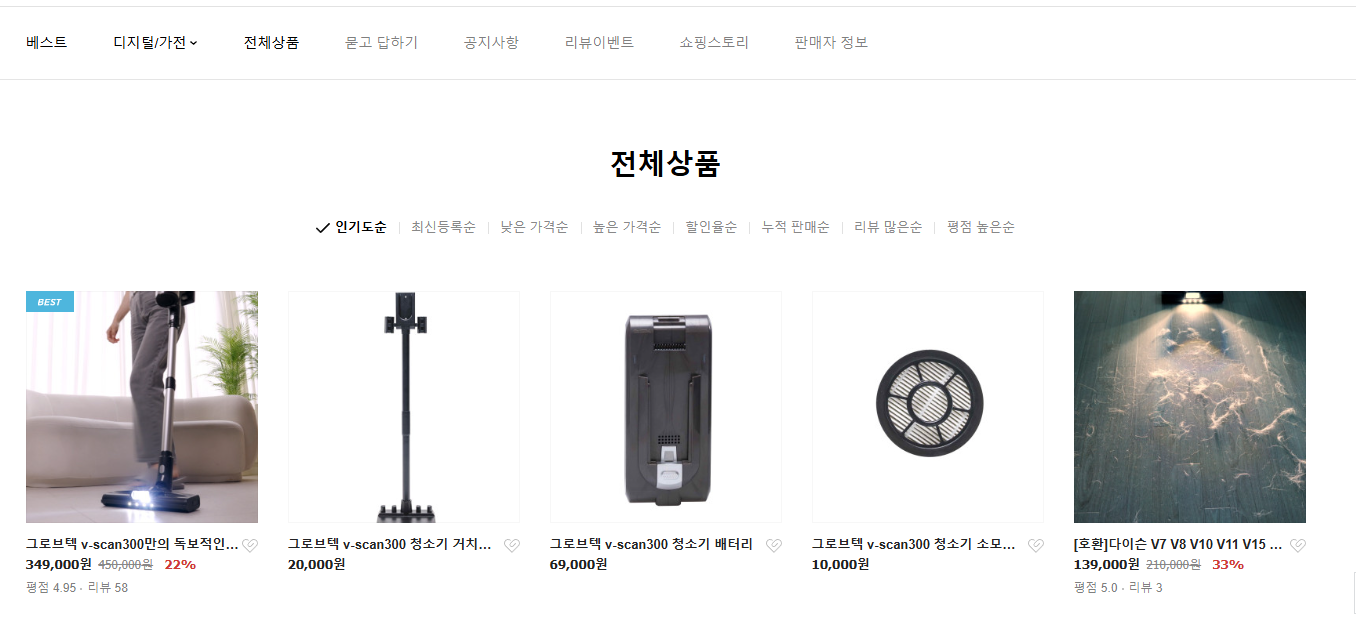Sort by 최신등록순
This screenshot has width=1356, height=633.
click(443, 227)
